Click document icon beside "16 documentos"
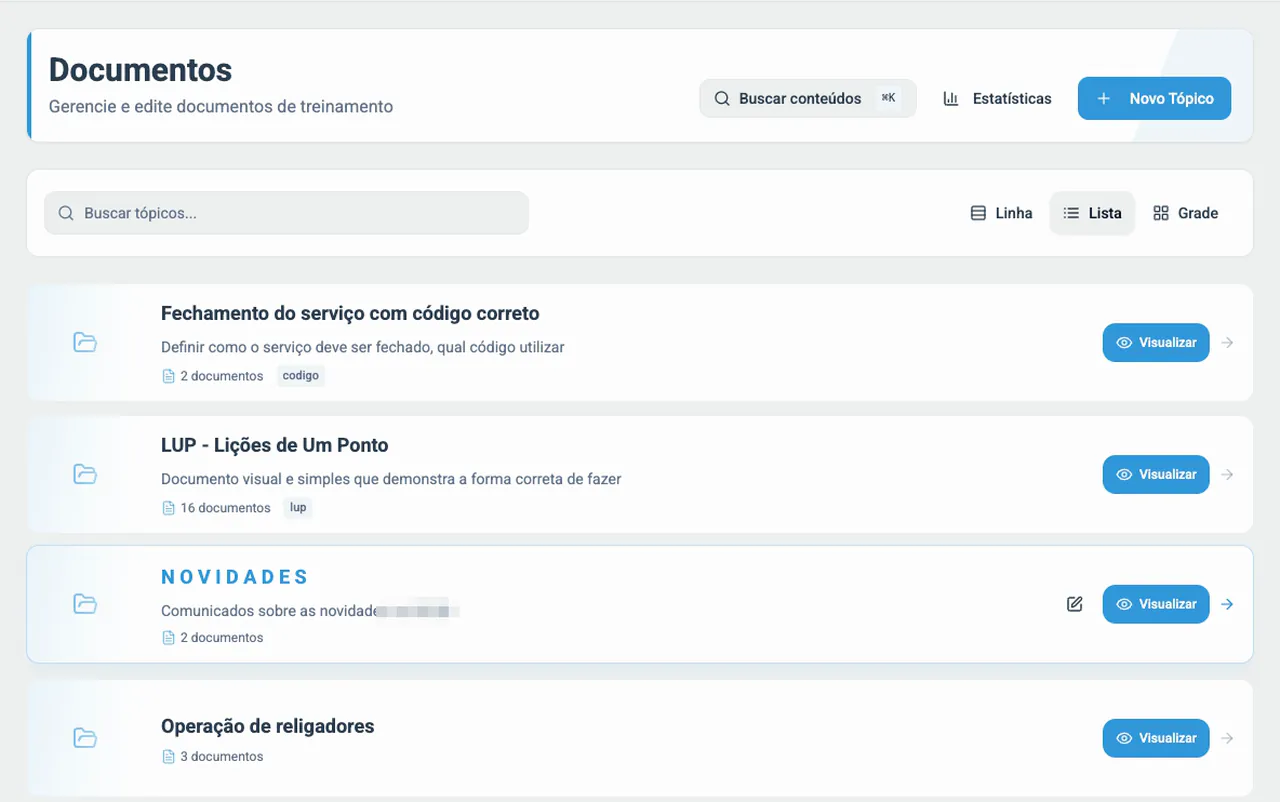This screenshot has height=802, width=1280. tap(169, 508)
